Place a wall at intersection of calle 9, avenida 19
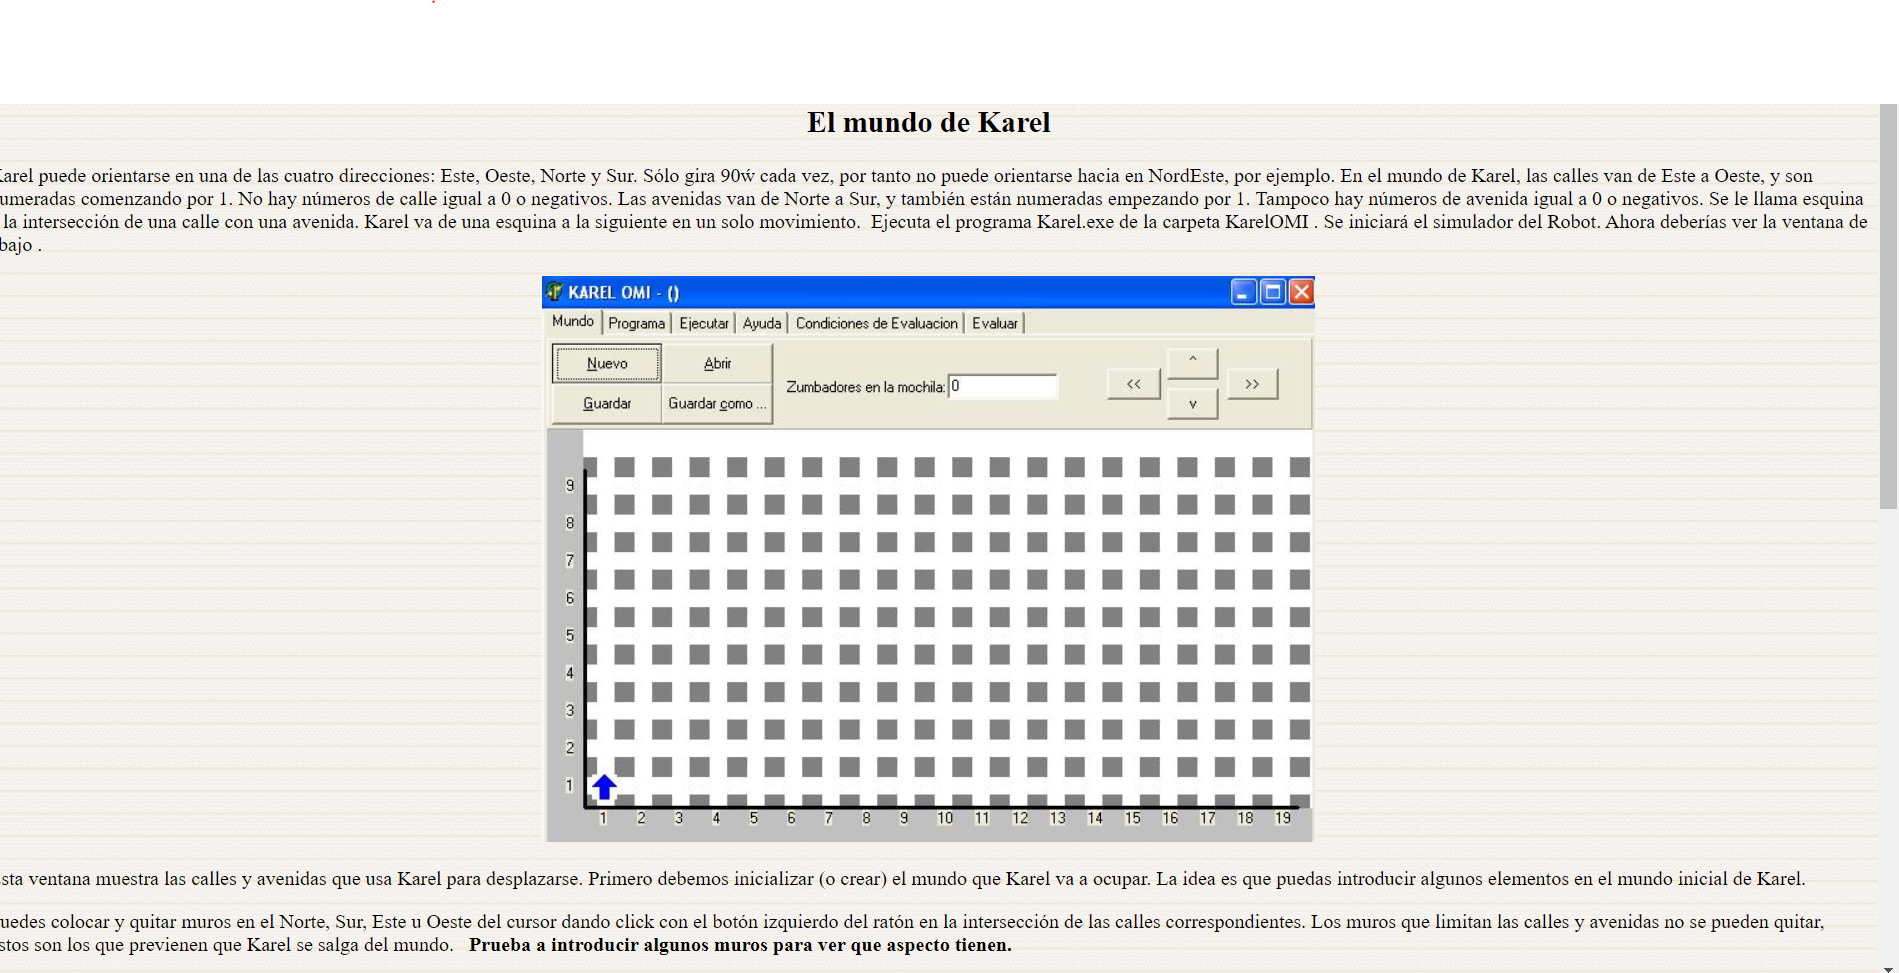 [x=1283, y=486]
